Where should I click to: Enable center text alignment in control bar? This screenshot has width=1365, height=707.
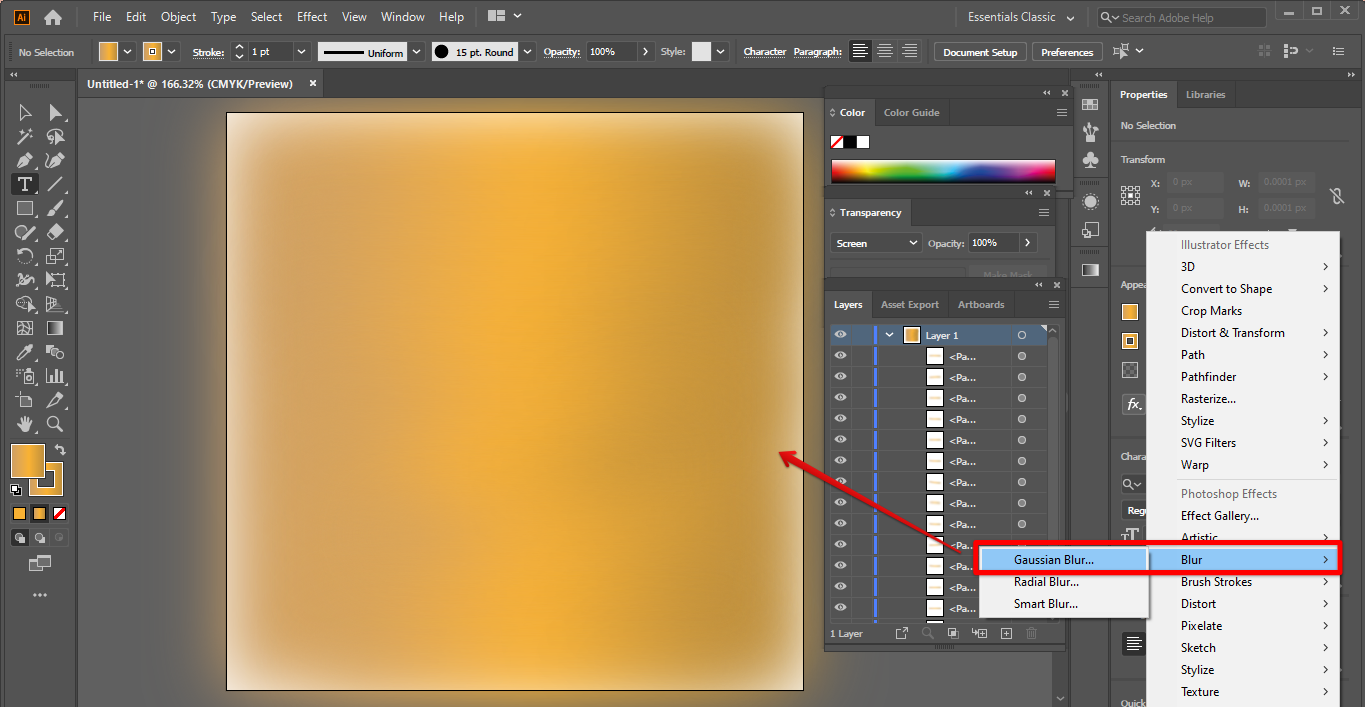(x=885, y=51)
